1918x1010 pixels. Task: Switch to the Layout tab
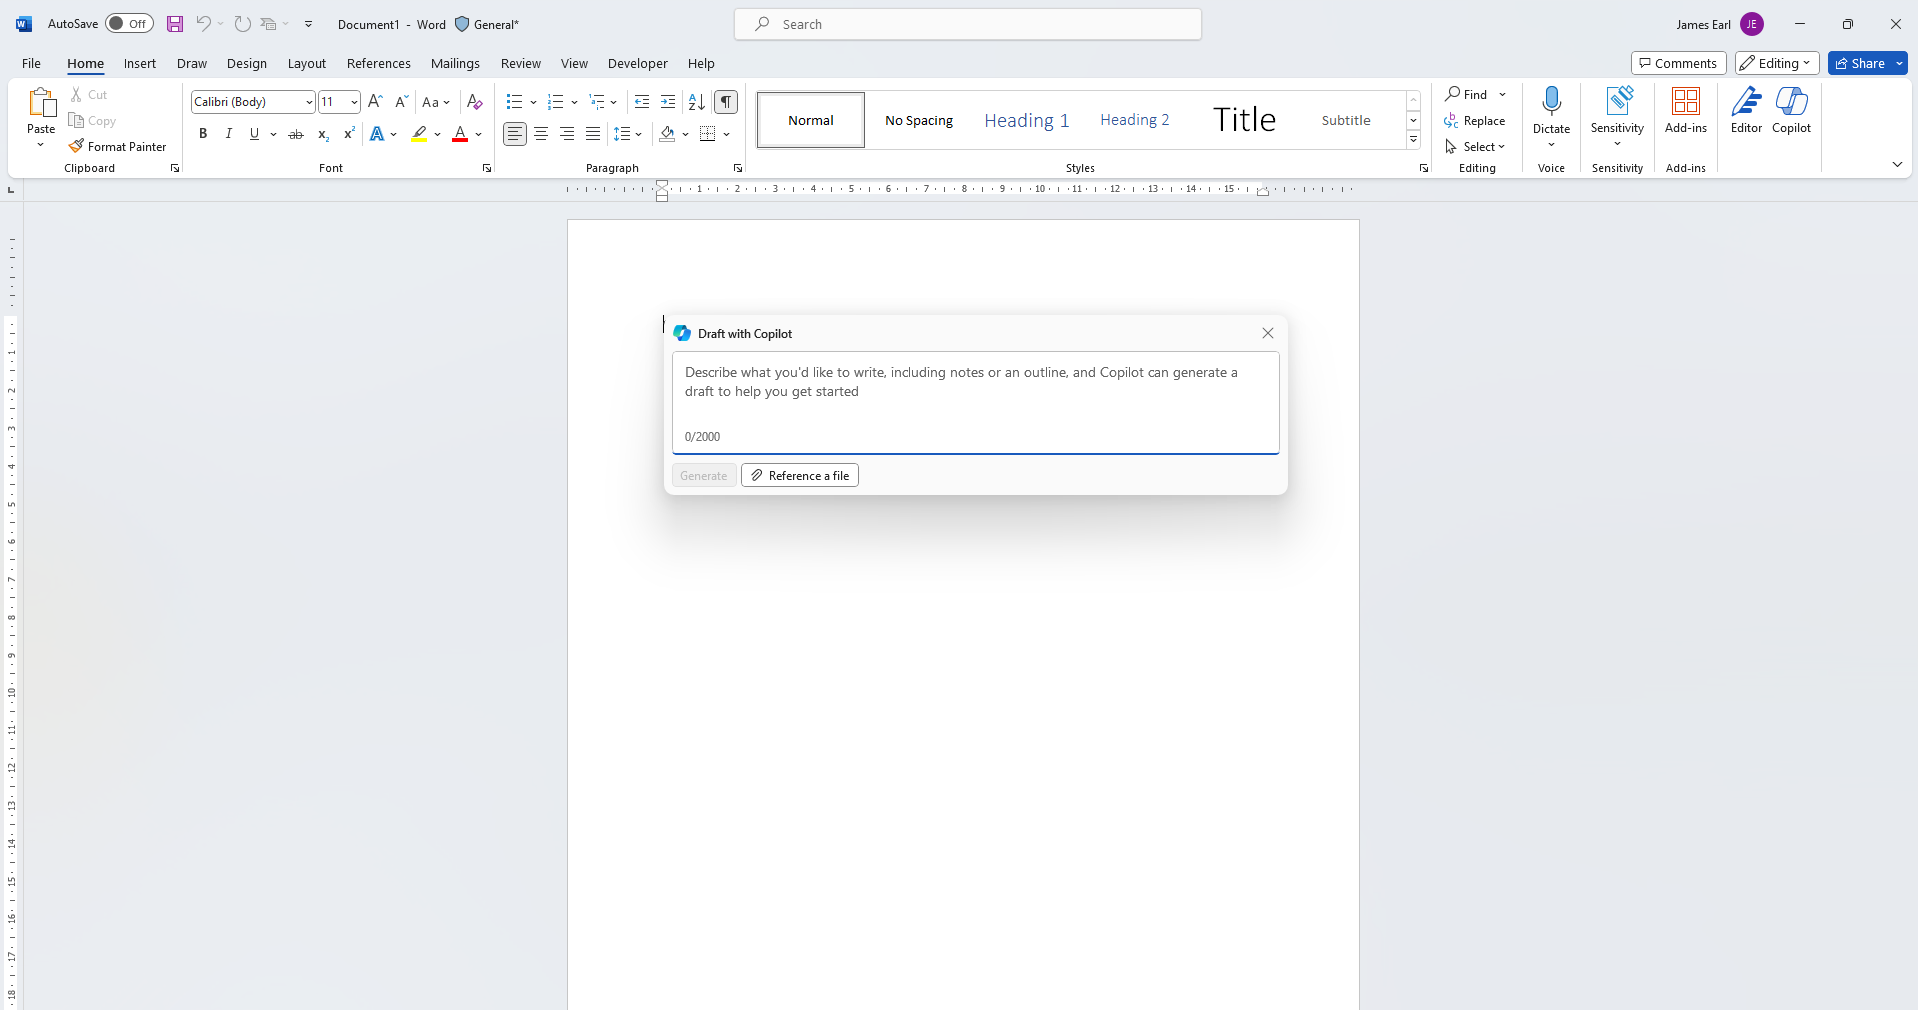click(307, 63)
